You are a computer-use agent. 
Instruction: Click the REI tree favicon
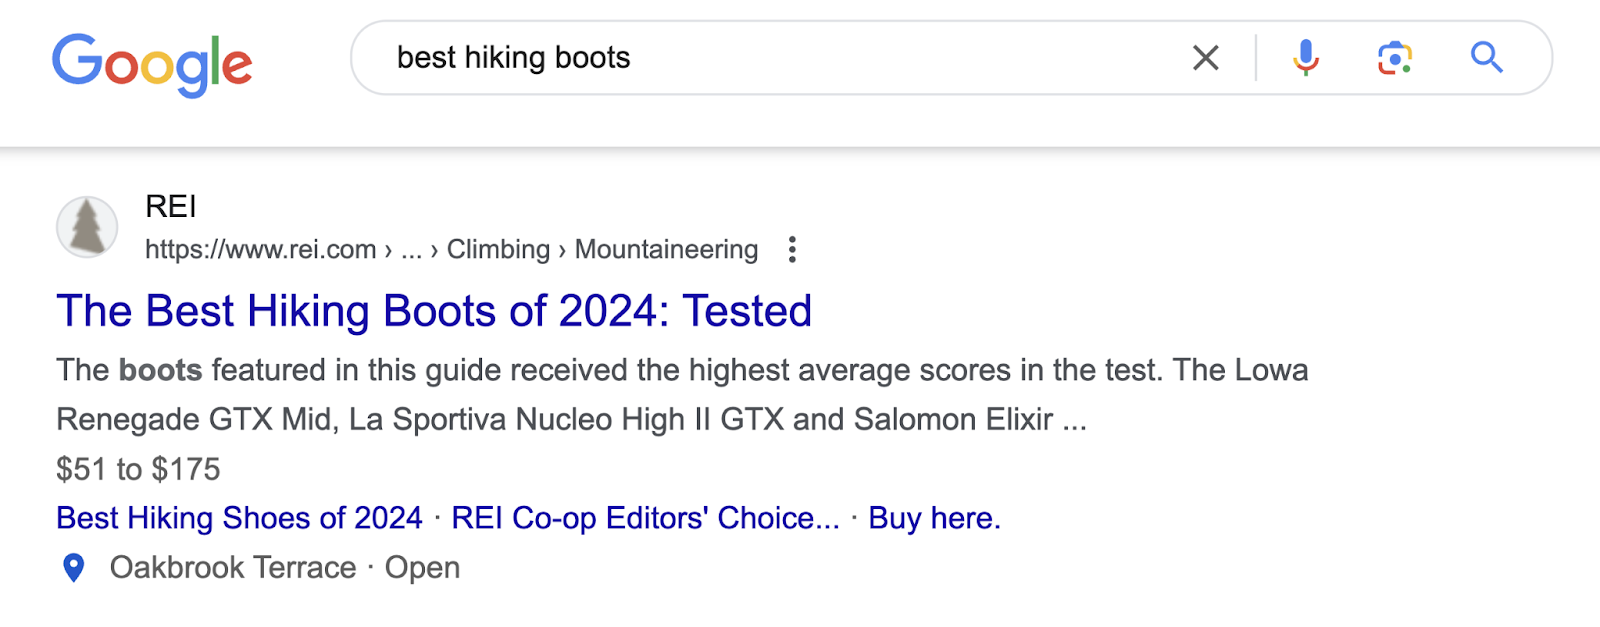(x=87, y=227)
